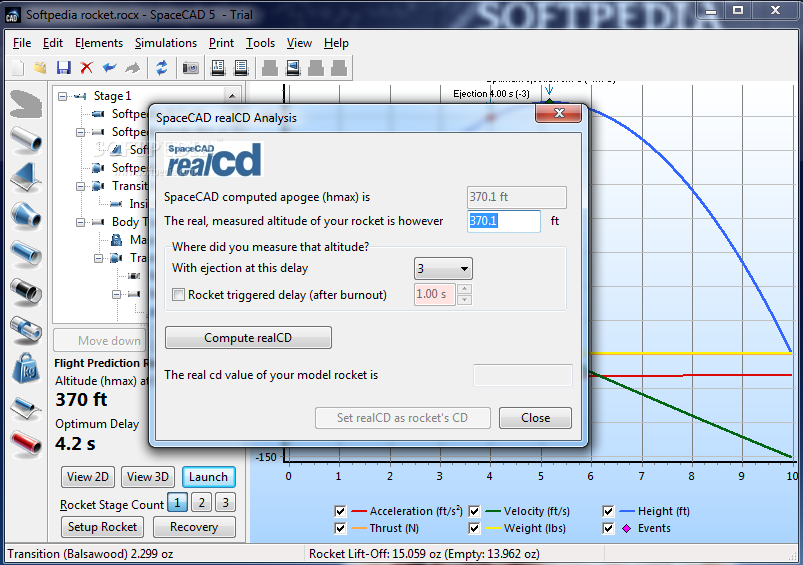Collapse the Body Tube tree node

click(80, 222)
